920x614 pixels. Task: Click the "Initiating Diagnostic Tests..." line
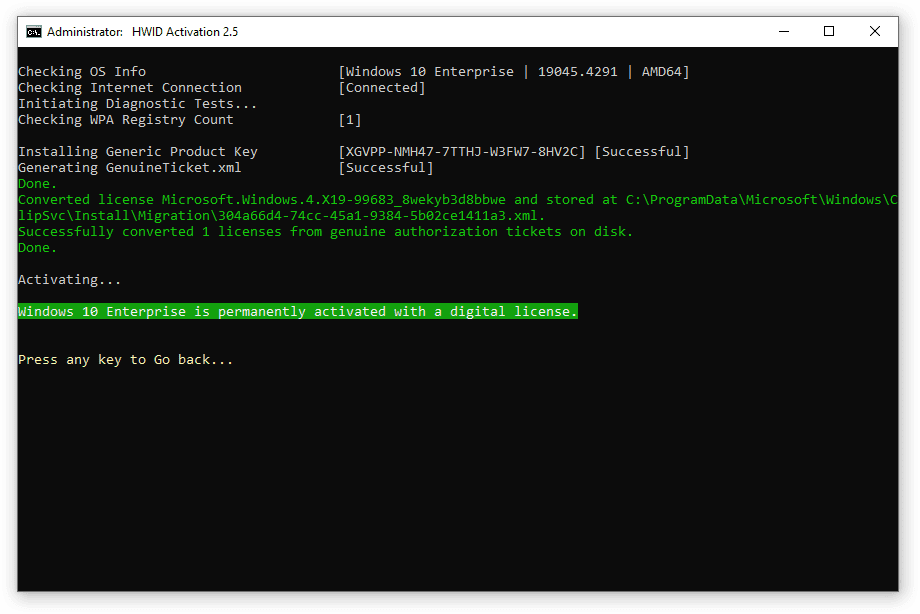tap(137, 104)
